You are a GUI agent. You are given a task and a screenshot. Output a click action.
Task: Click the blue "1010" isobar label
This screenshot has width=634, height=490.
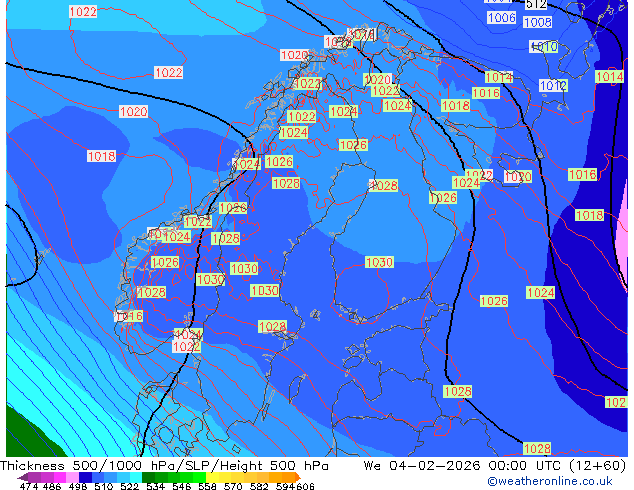[544, 46]
